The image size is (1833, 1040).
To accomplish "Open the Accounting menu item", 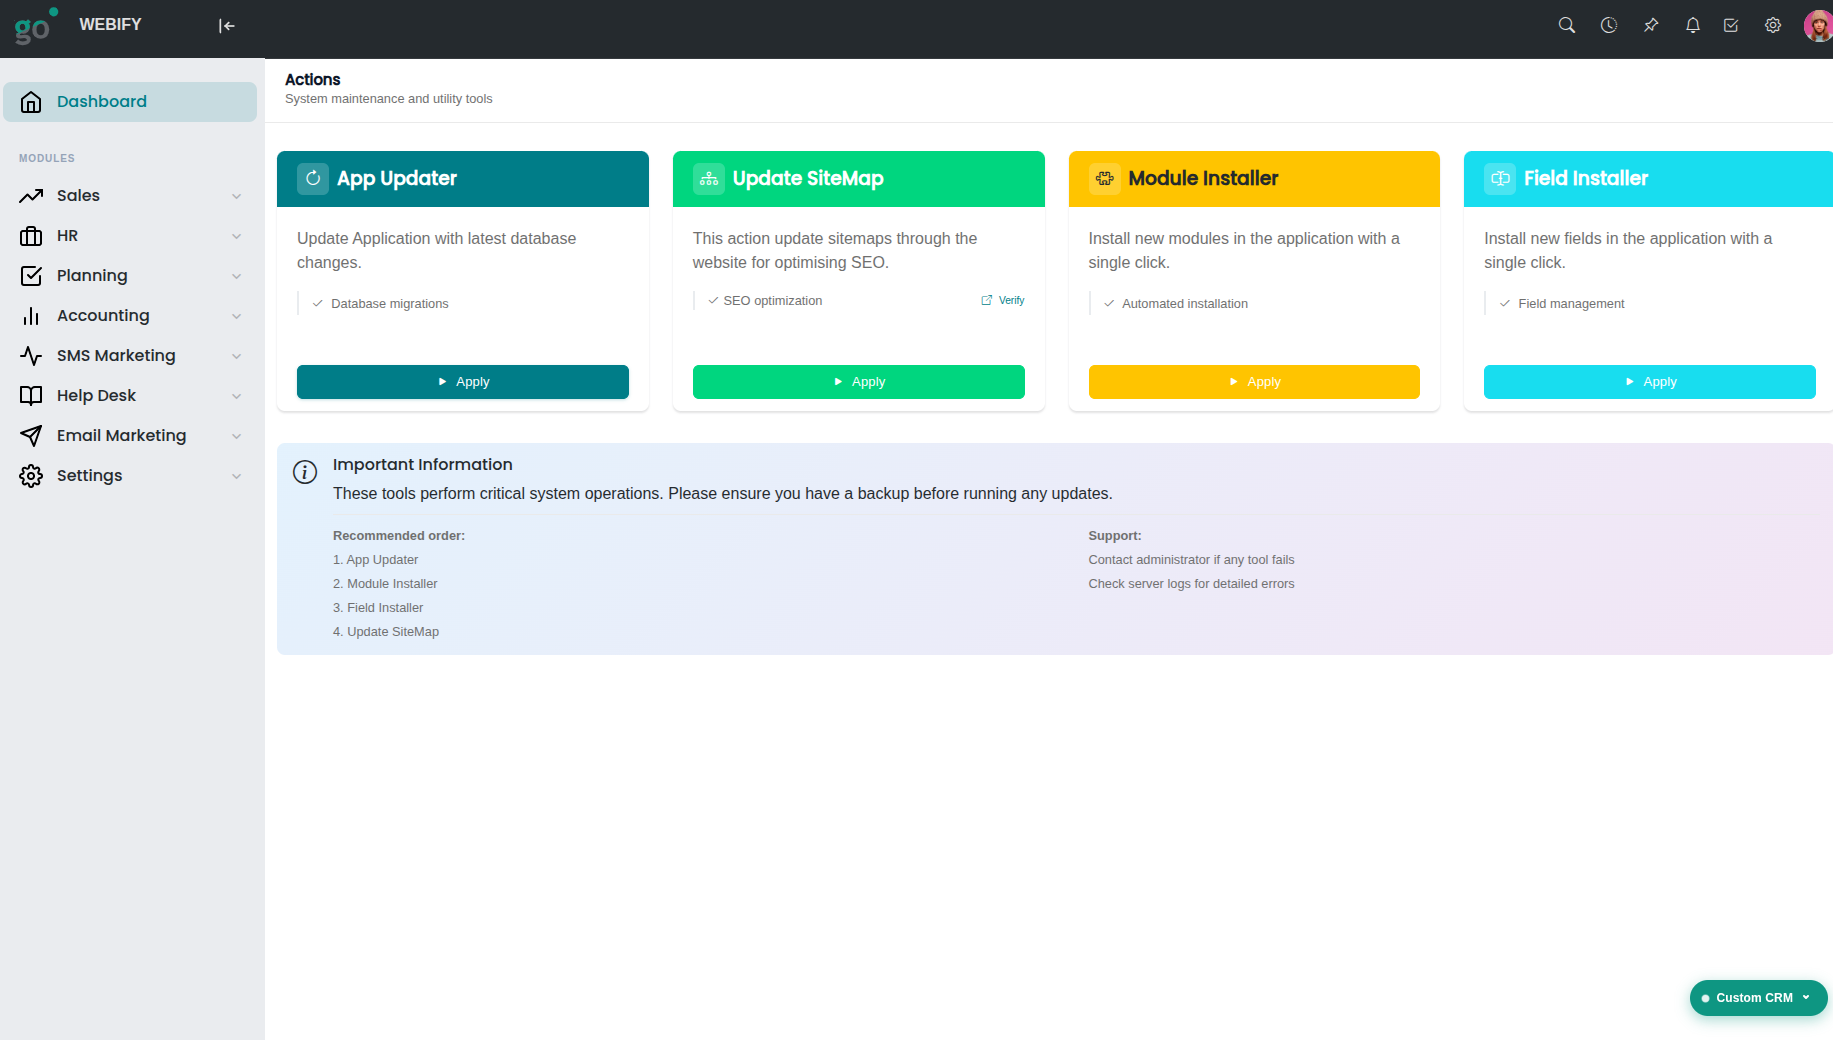I will click(x=130, y=316).
